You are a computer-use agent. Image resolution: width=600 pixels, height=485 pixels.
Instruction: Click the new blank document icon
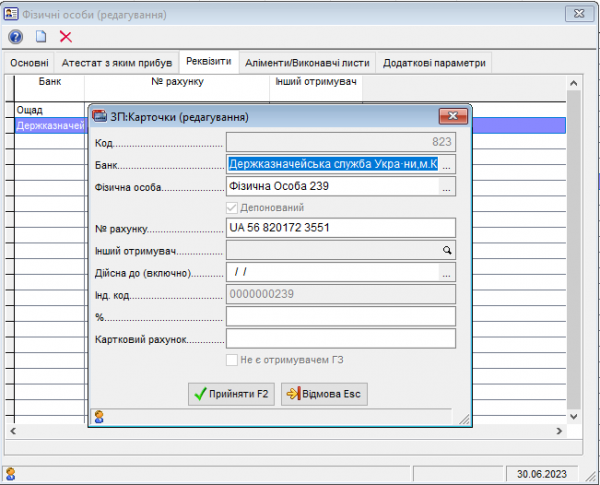point(41,37)
